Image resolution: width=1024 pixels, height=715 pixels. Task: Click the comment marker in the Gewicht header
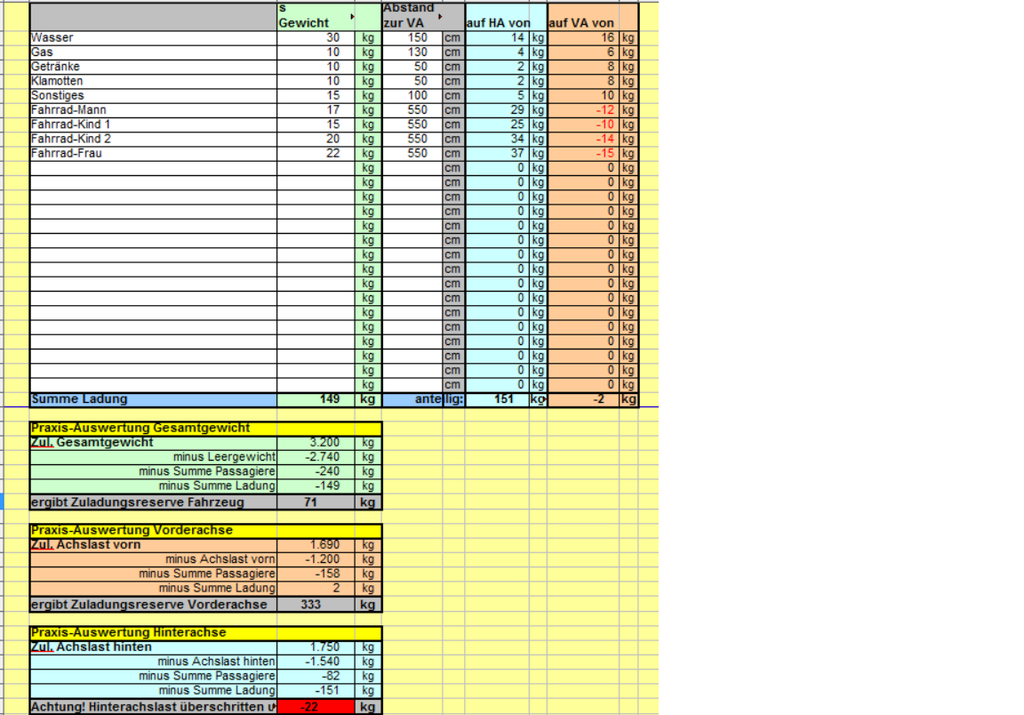pos(352,17)
